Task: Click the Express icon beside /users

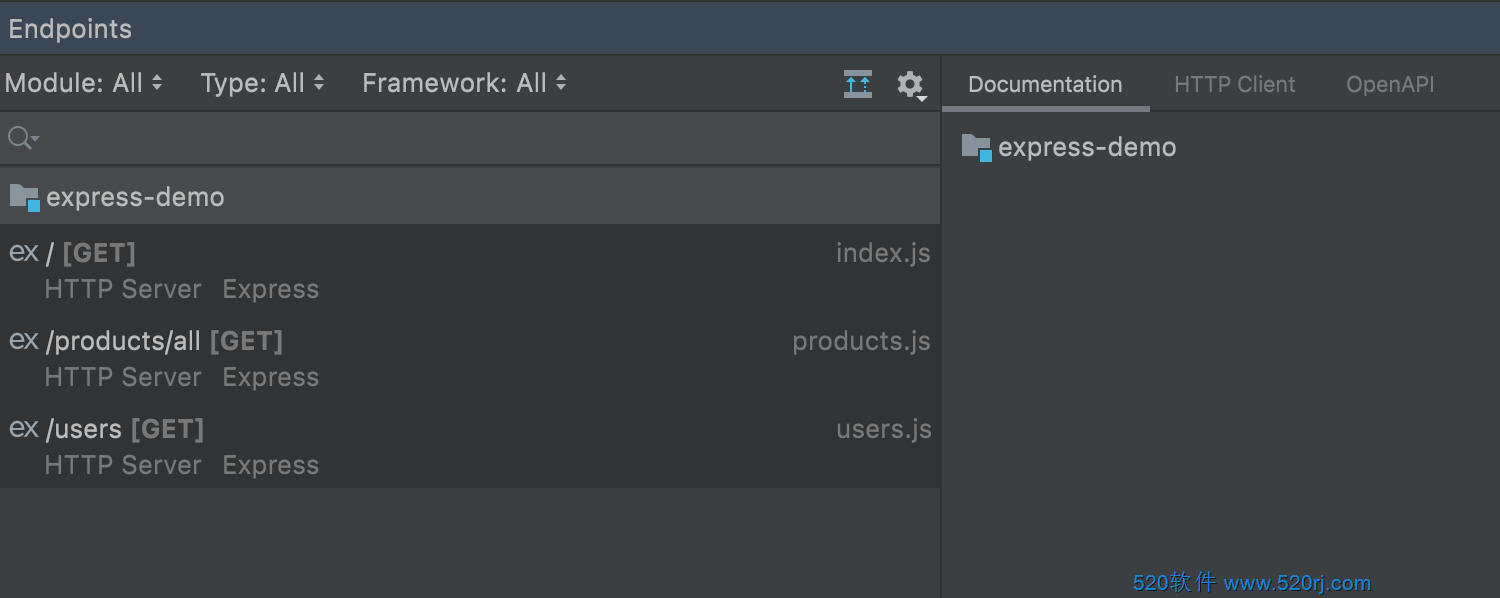Action: [x=24, y=429]
